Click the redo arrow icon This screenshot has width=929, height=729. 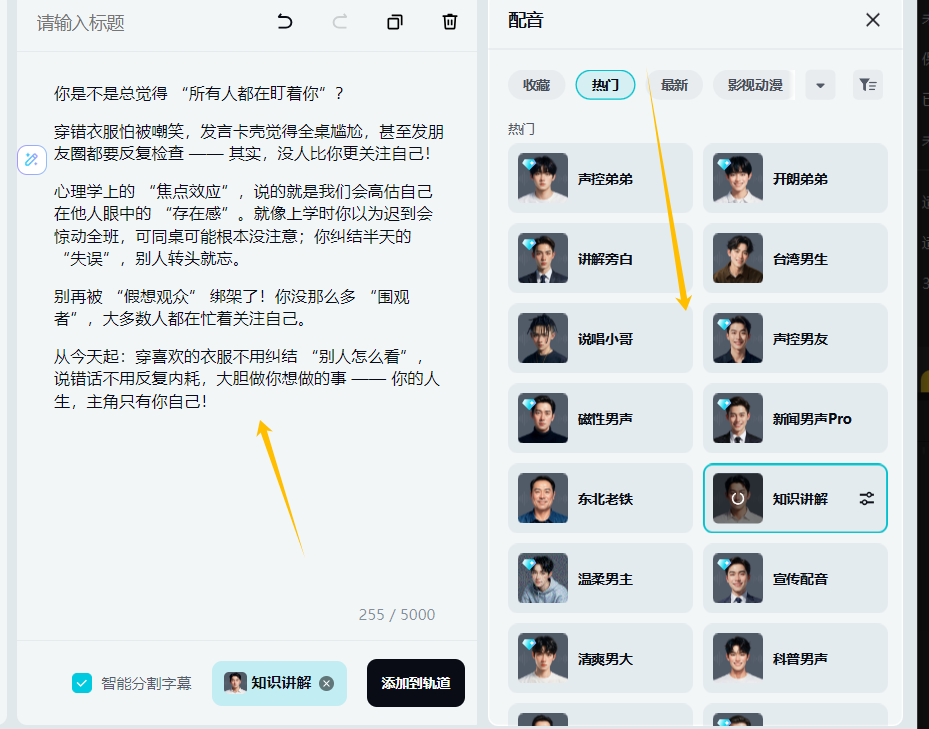point(340,22)
